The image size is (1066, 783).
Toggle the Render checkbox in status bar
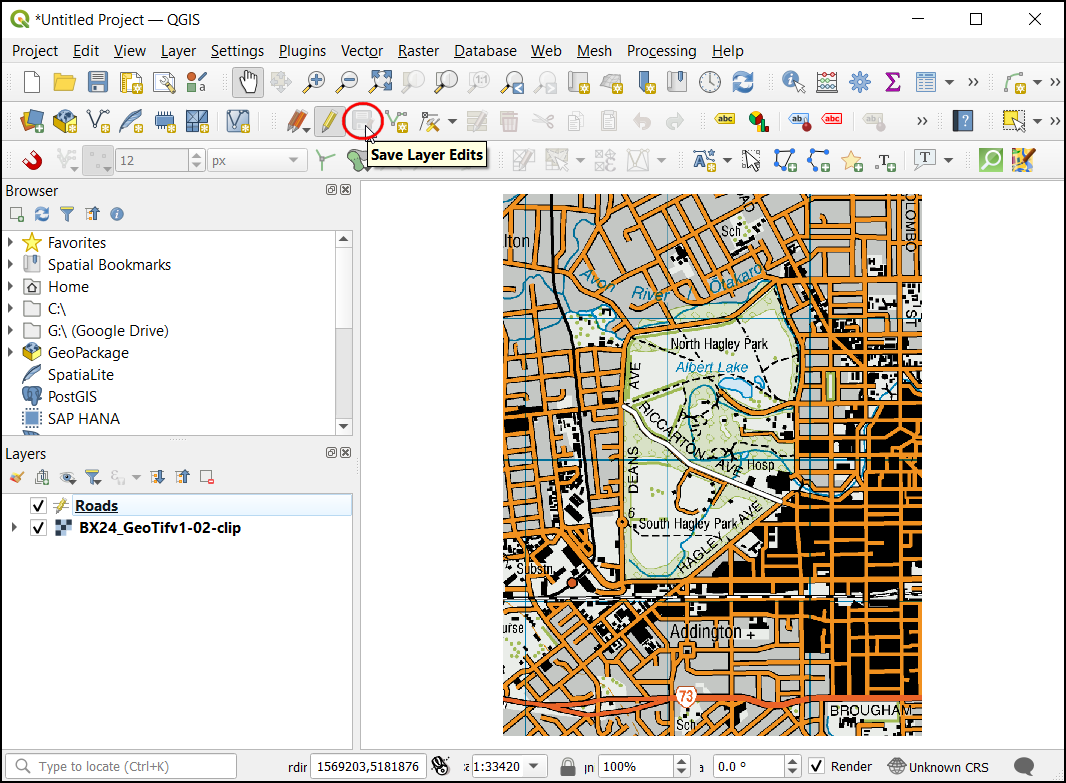[817, 766]
